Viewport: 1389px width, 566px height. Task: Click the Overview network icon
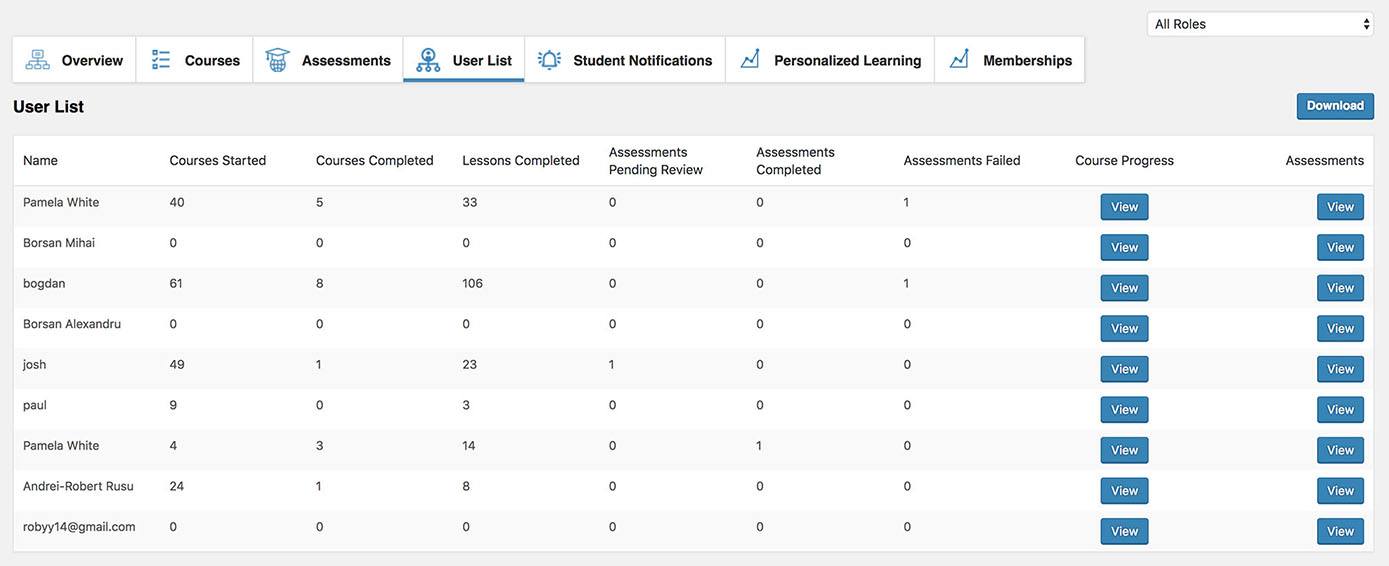37,60
